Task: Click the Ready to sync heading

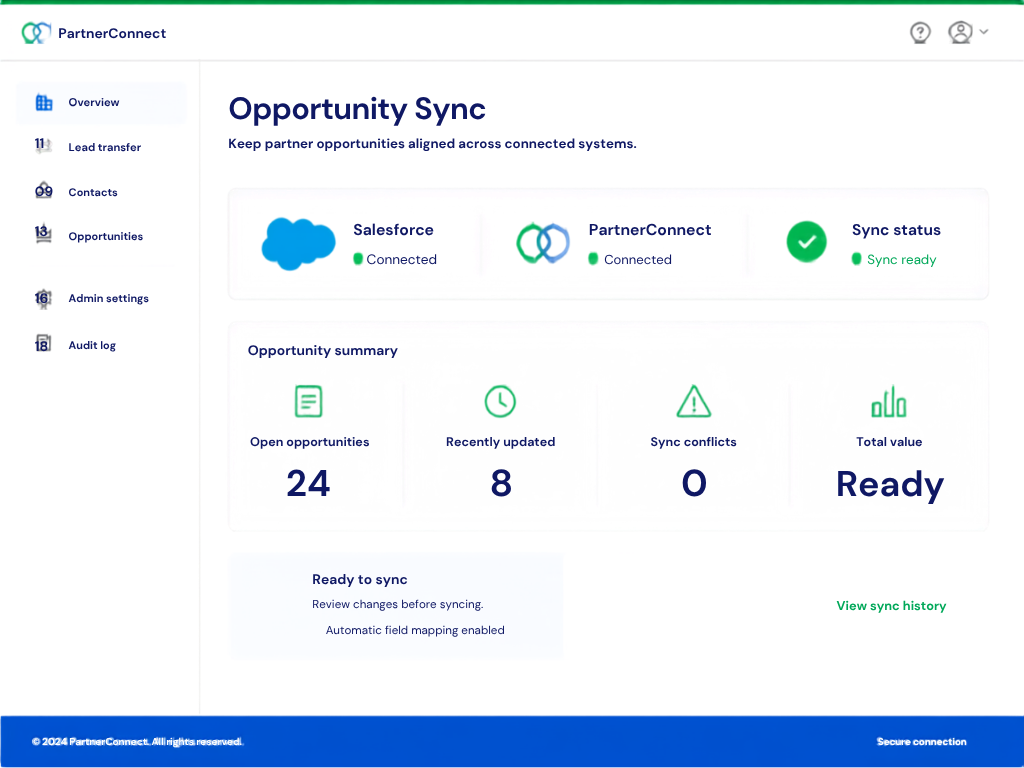Action: (360, 579)
